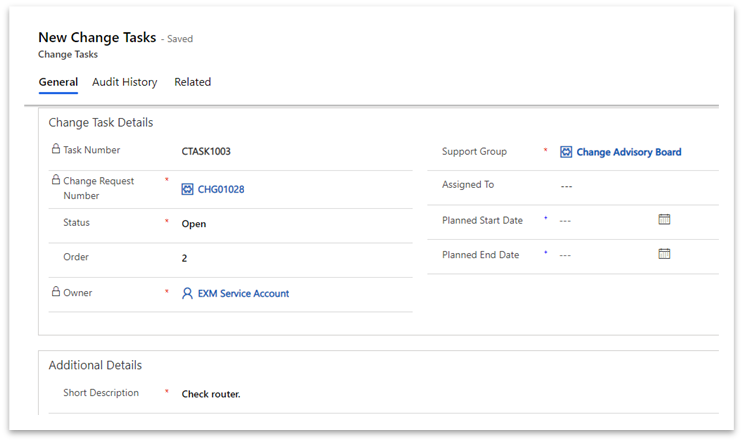The width and height of the screenshot is (743, 442).
Task: Open the CHG01028 change request link
Action: click(x=221, y=189)
